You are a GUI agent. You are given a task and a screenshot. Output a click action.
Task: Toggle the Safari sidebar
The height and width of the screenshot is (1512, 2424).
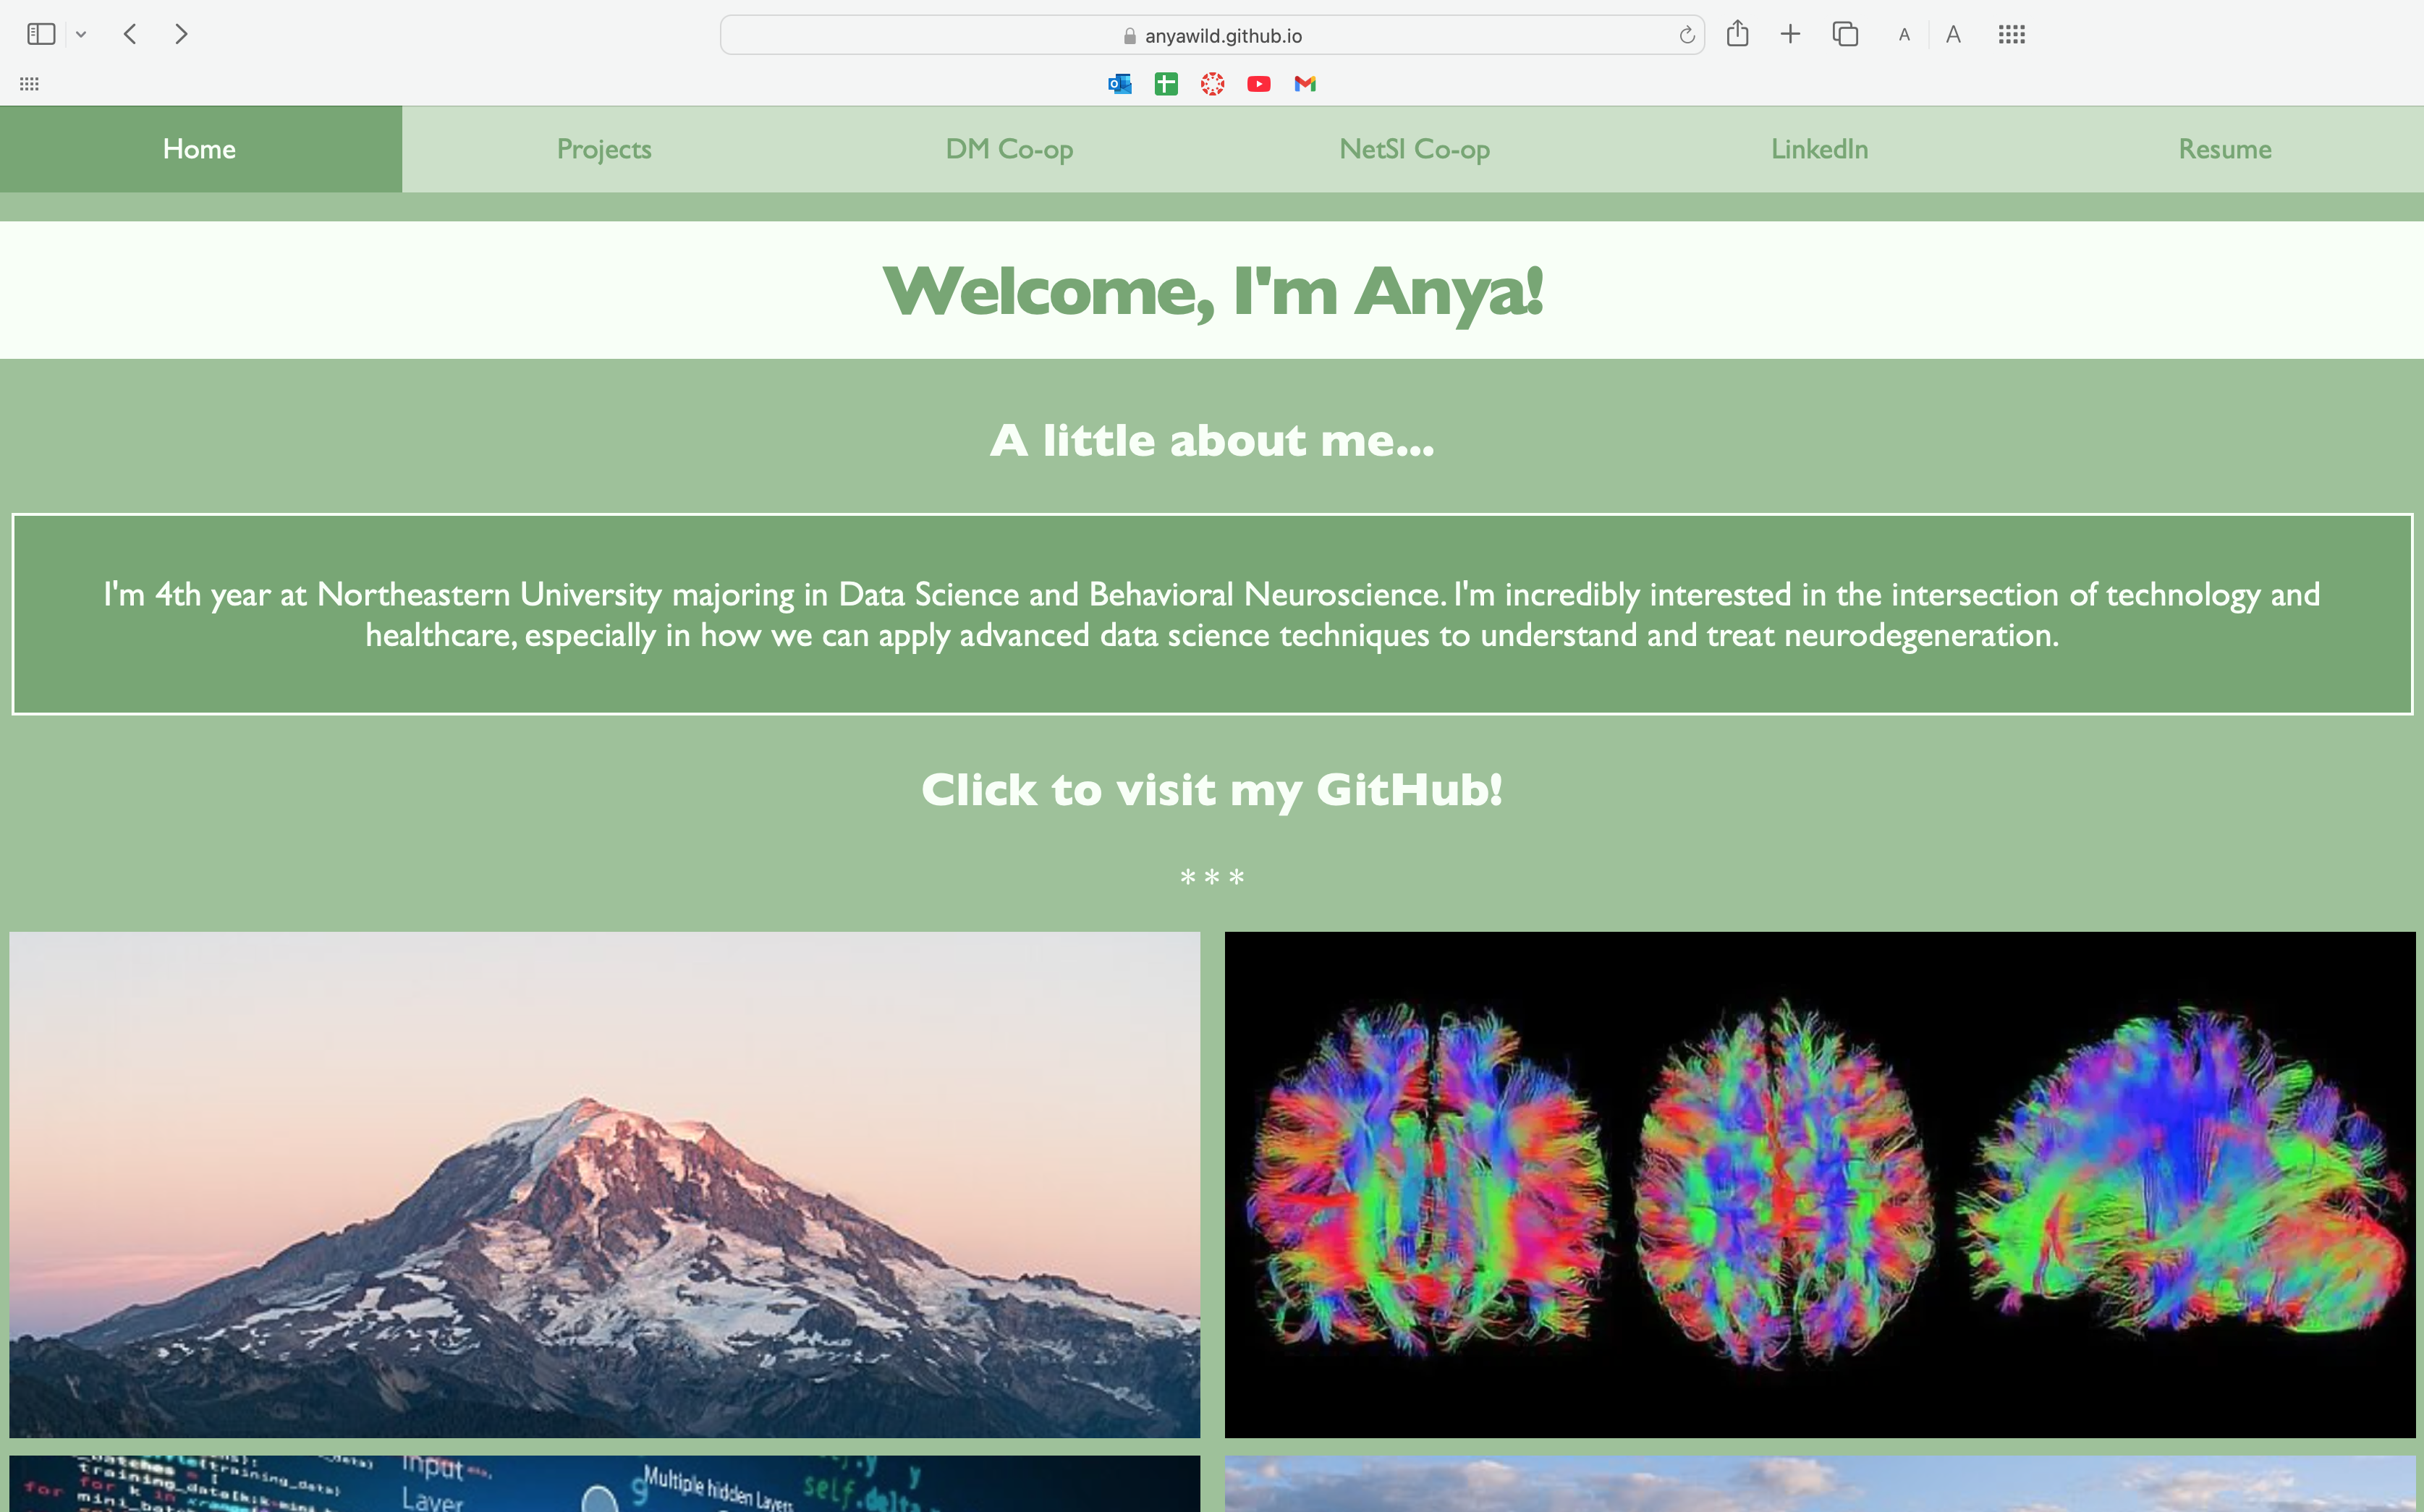pos(41,35)
